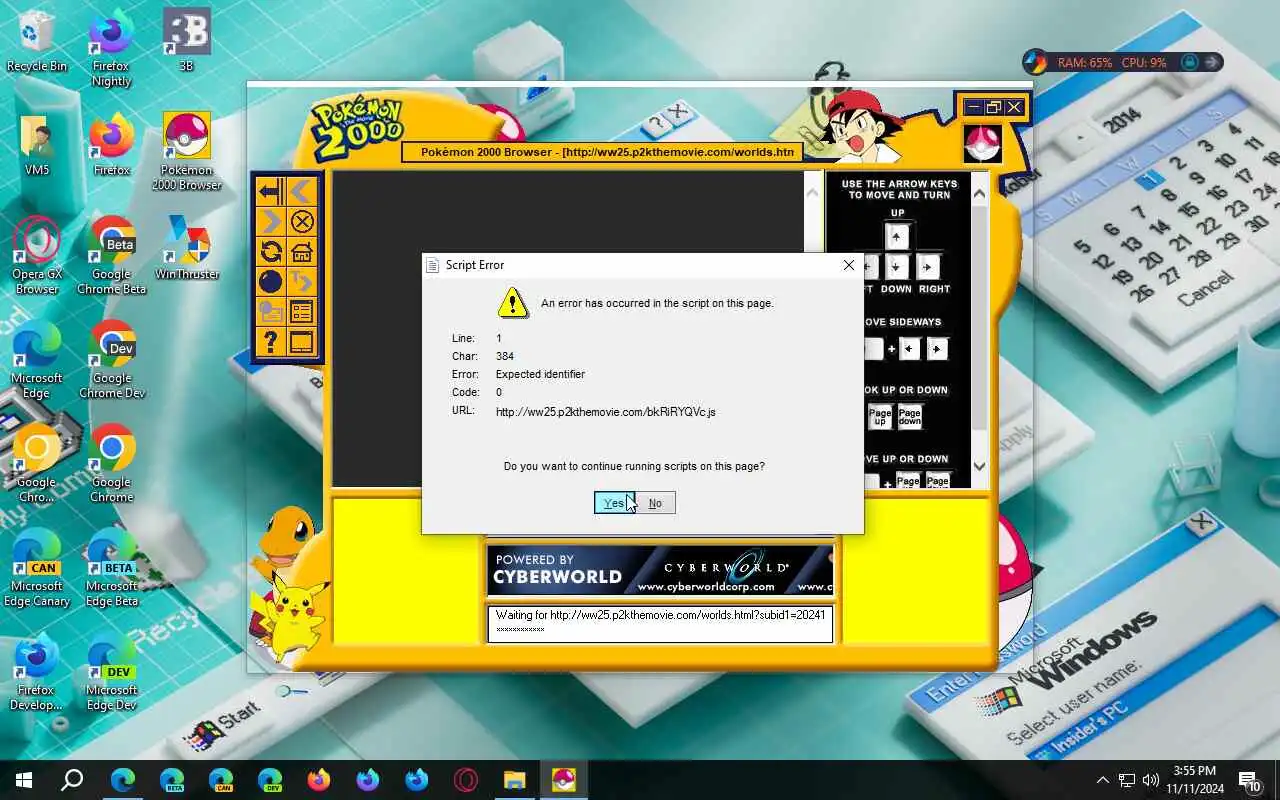The width and height of the screenshot is (1280, 800).
Task: Click the Poké Ball icon under window controls
Action: tap(982, 143)
